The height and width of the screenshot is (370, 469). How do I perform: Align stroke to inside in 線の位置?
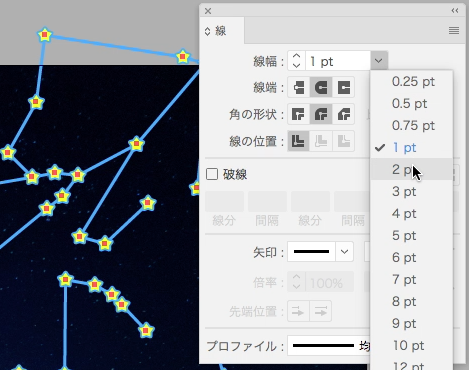coord(321,141)
